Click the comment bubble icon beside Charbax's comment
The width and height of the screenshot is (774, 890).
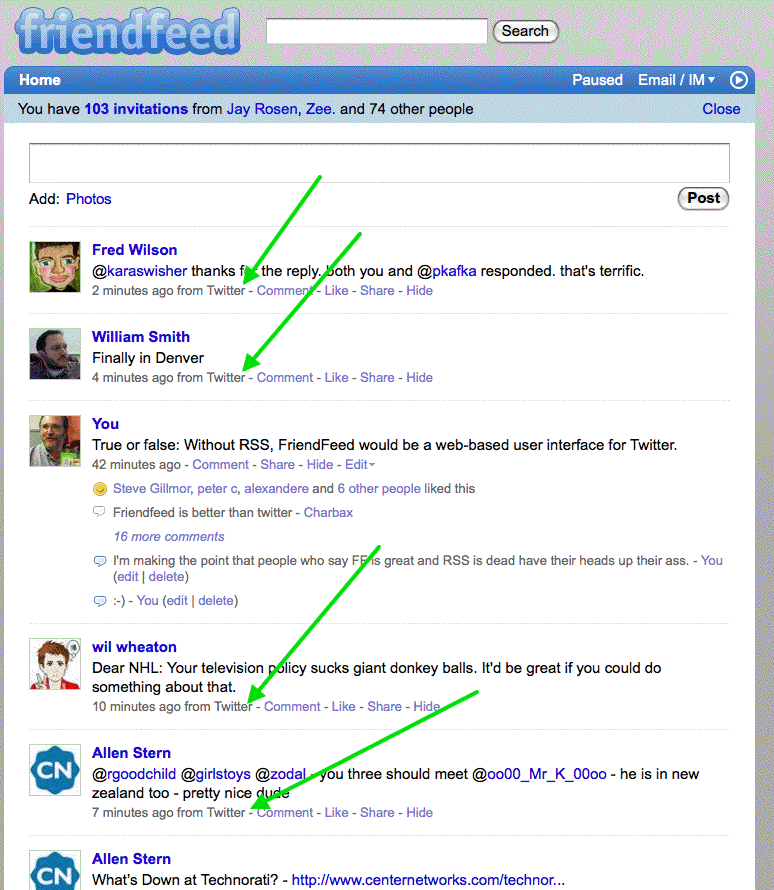click(99, 513)
